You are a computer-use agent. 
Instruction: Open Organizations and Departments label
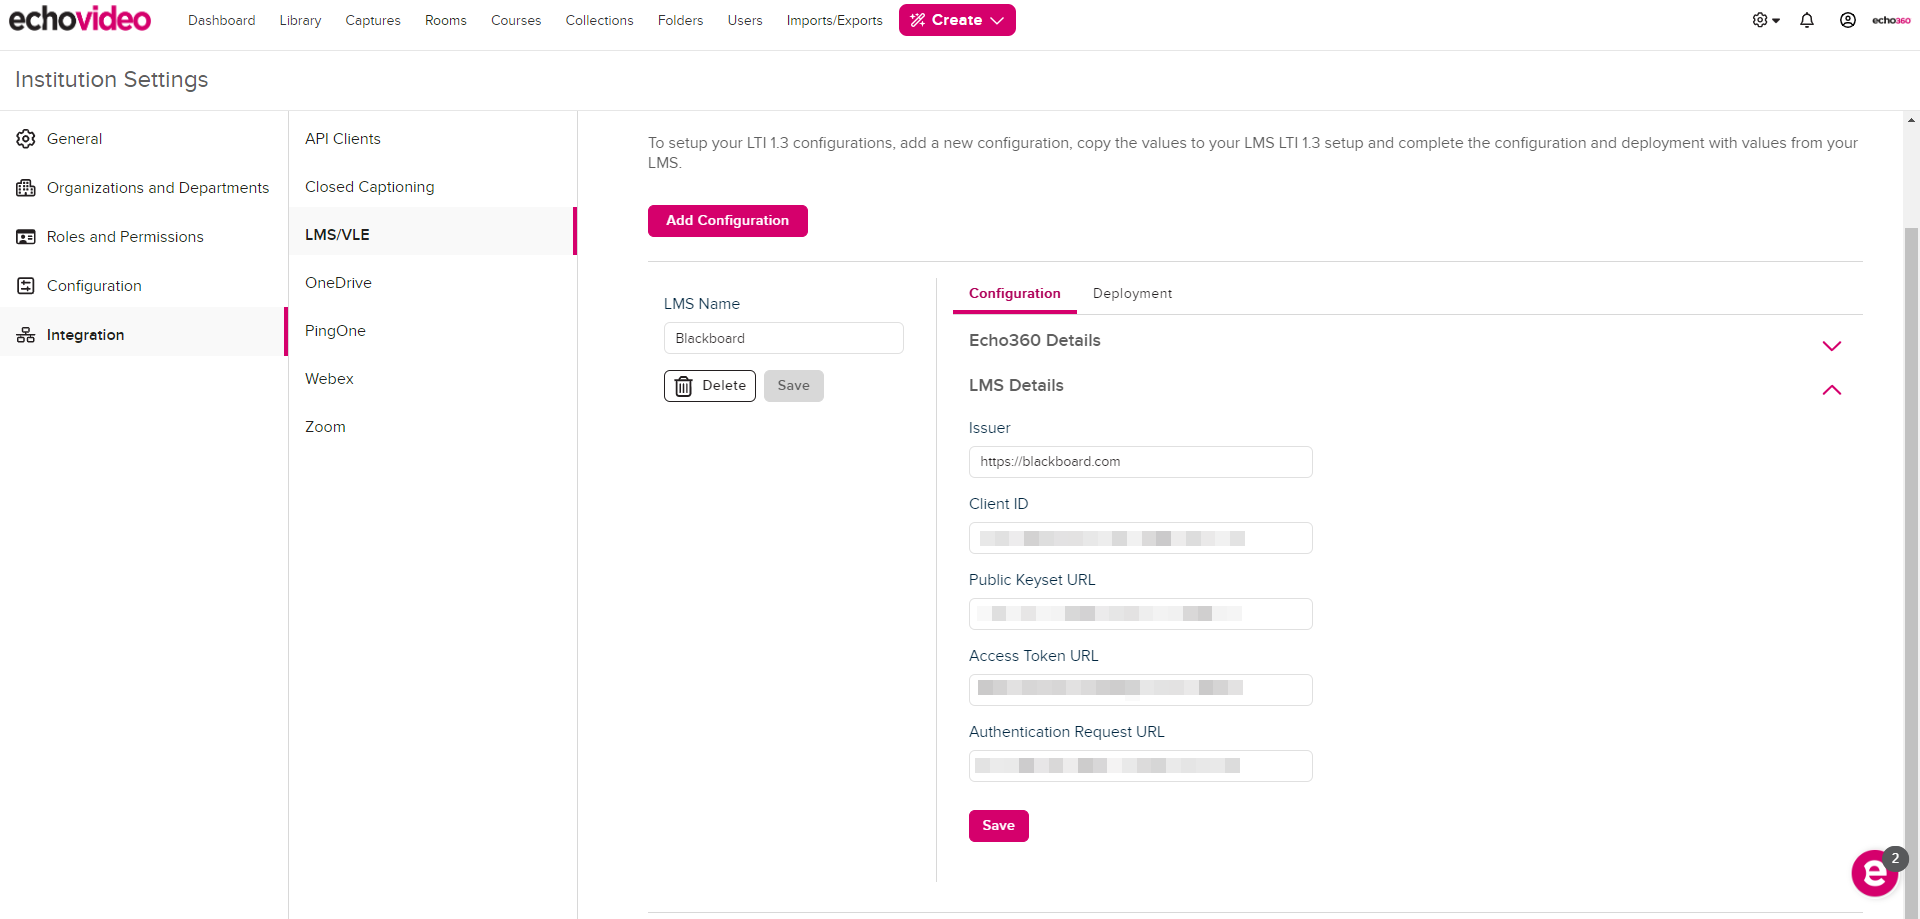(158, 188)
